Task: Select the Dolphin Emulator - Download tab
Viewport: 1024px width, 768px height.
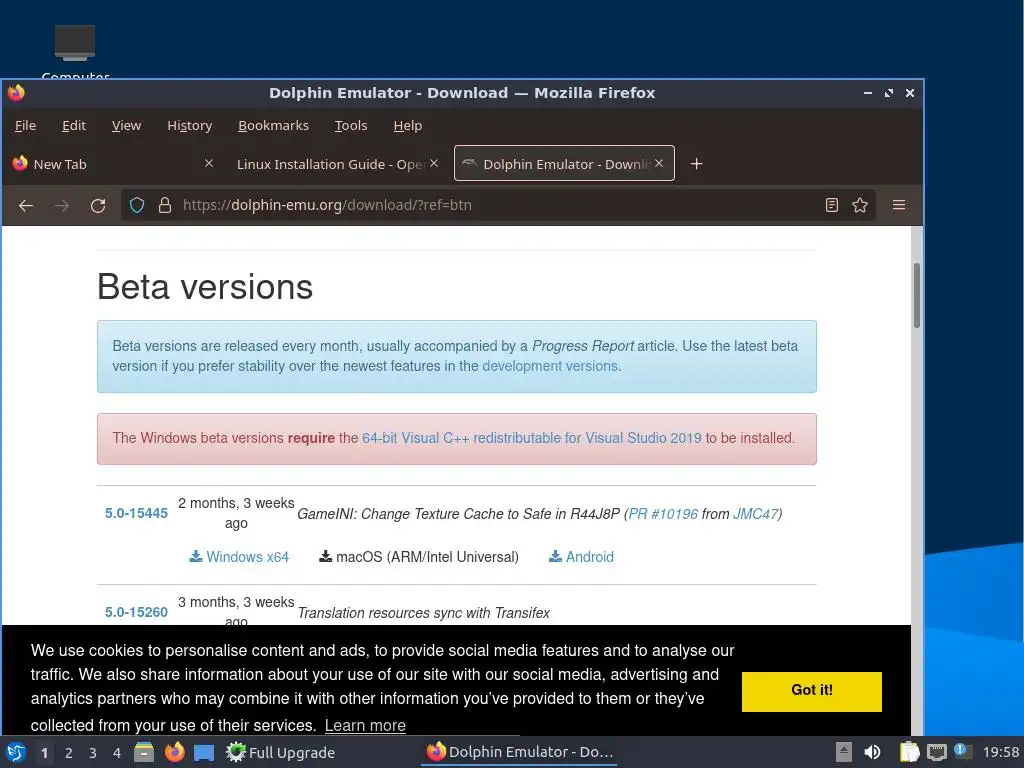Action: click(564, 163)
